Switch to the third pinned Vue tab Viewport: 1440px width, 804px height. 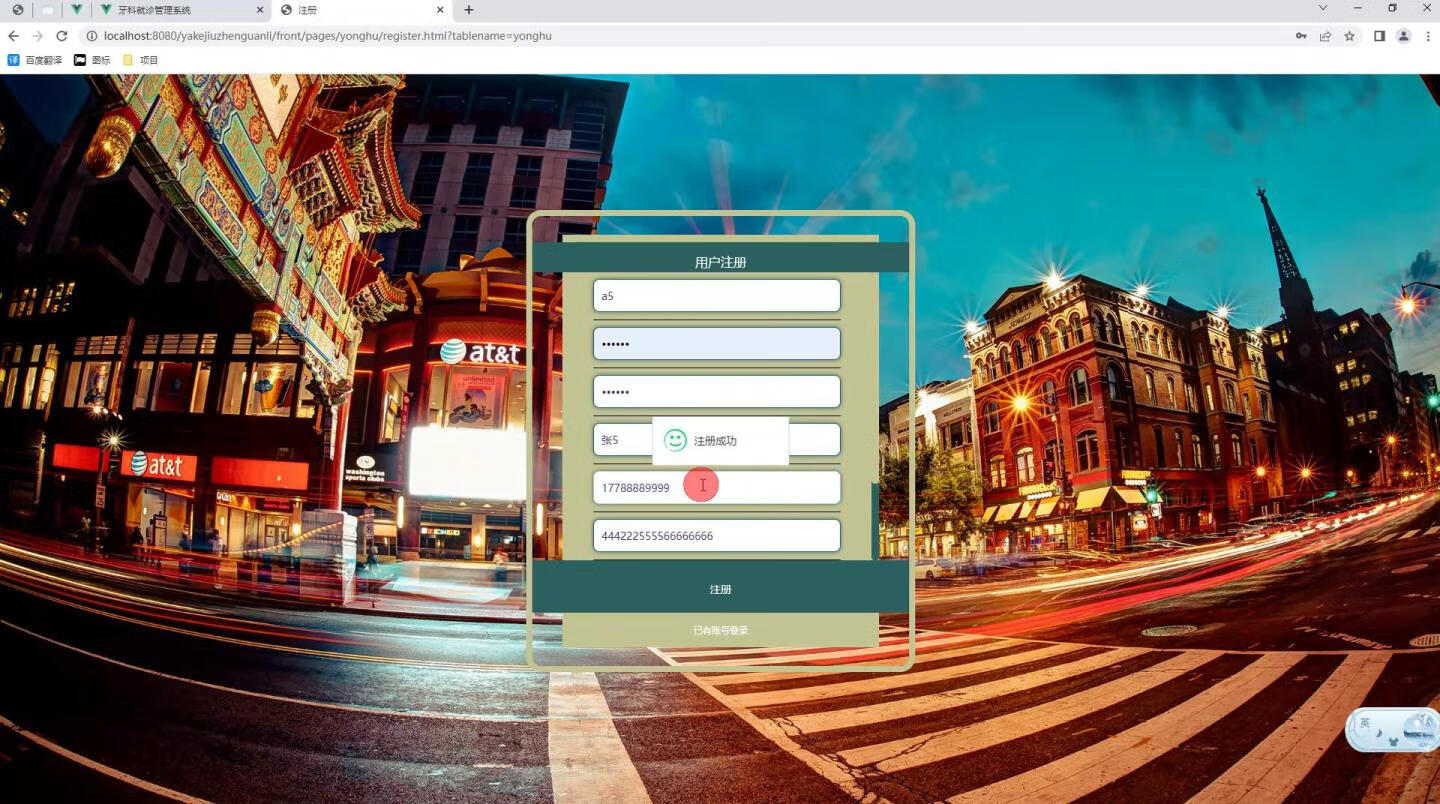77,10
